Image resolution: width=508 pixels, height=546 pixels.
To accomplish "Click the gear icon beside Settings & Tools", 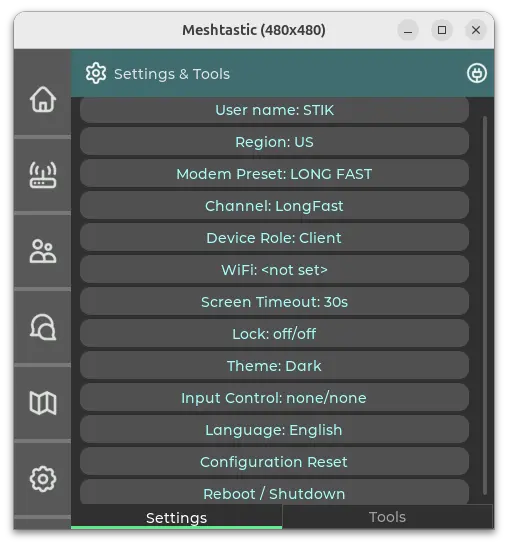I will point(96,73).
